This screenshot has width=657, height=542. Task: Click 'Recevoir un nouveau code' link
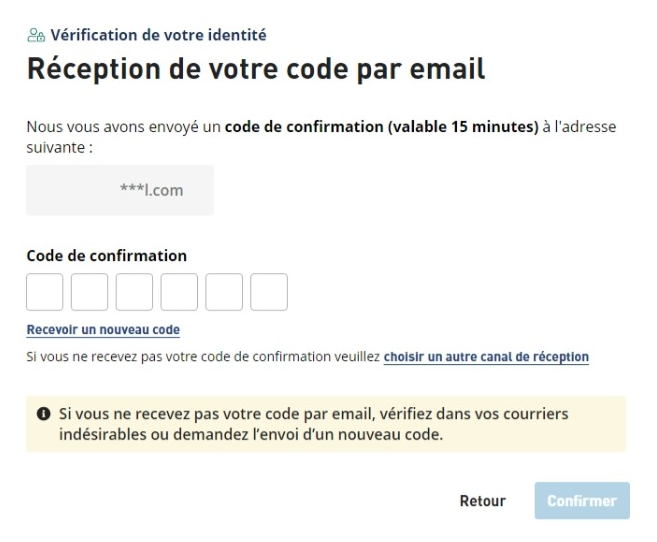[x=103, y=330]
